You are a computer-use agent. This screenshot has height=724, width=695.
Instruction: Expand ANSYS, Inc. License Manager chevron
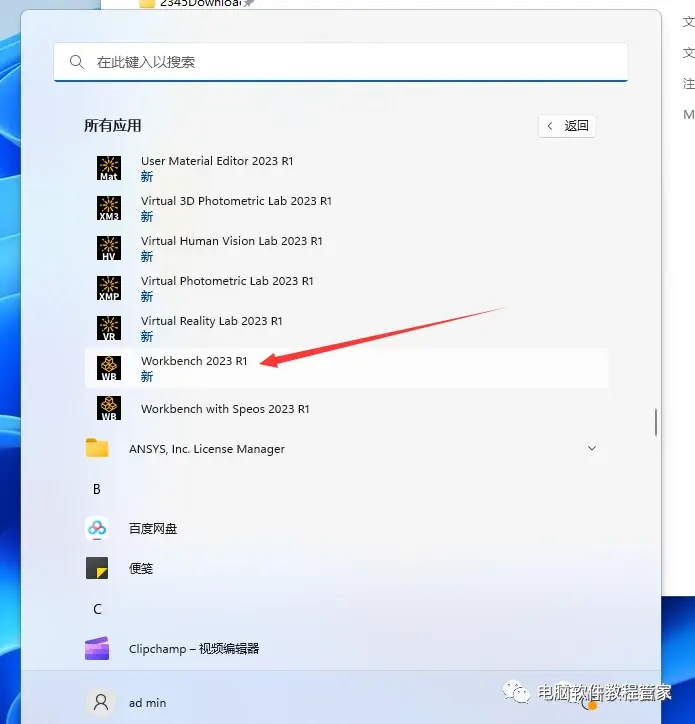pos(592,448)
